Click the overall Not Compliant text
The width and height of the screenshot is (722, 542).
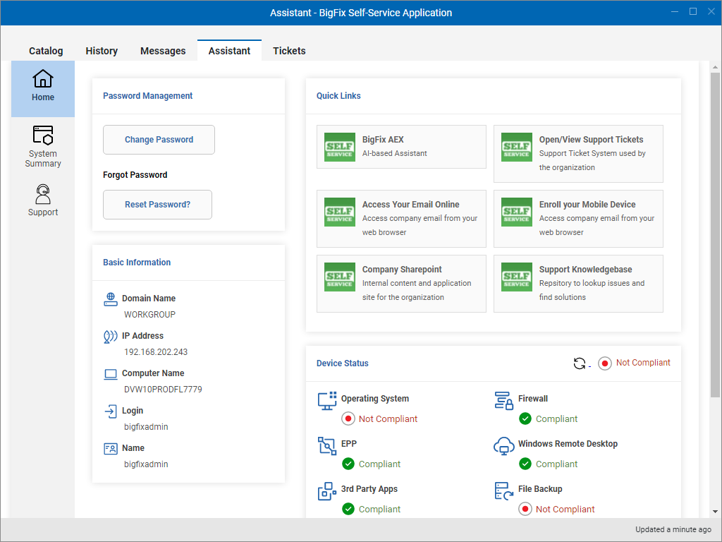[x=643, y=363]
